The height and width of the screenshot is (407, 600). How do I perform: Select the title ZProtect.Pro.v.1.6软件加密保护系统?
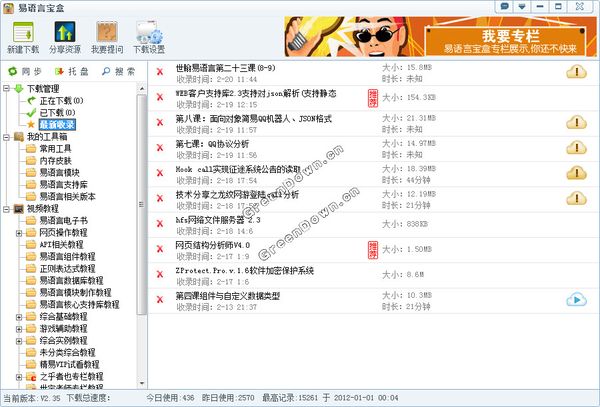[245, 271]
